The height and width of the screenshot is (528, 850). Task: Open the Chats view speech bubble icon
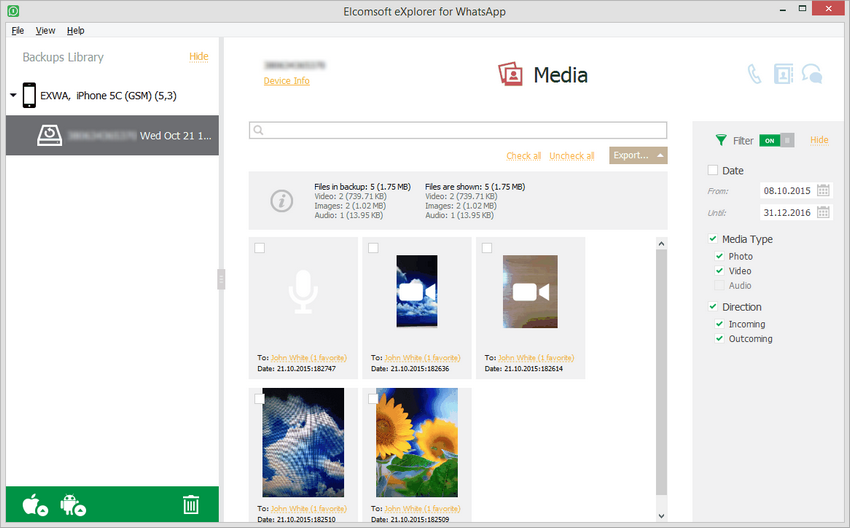tap(813, 74)
